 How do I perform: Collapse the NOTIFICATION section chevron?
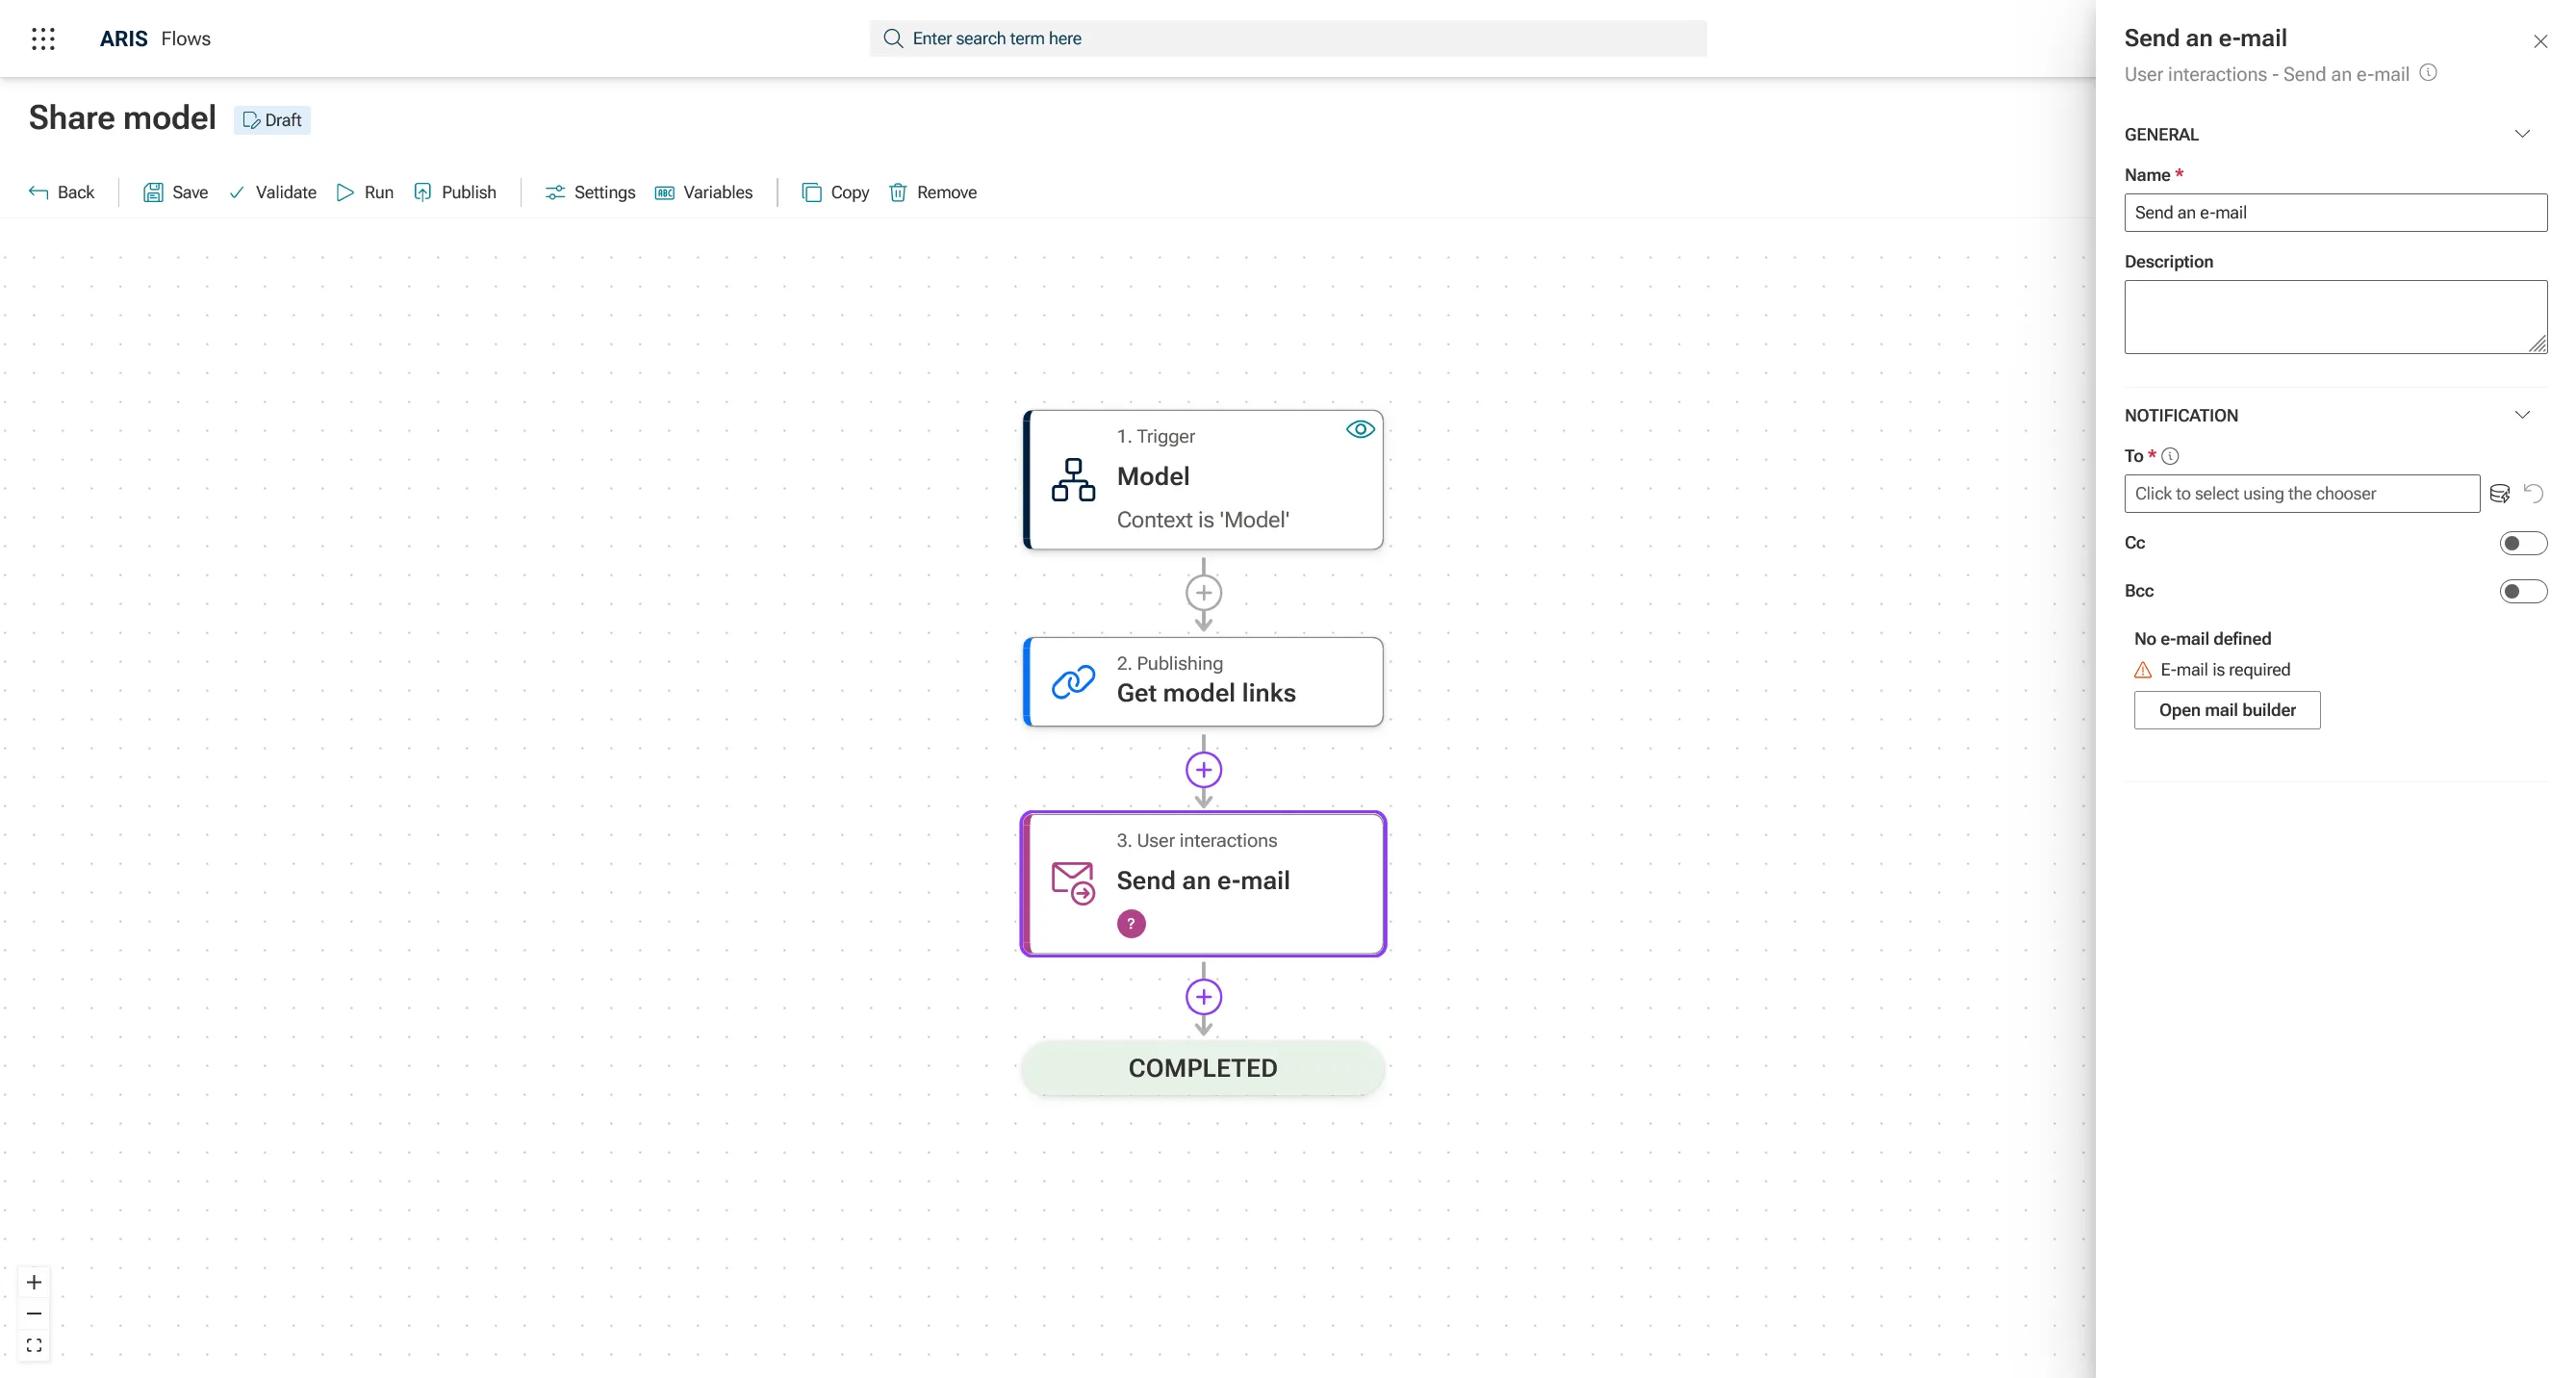pyautogui.click(x=2522, y=415)
